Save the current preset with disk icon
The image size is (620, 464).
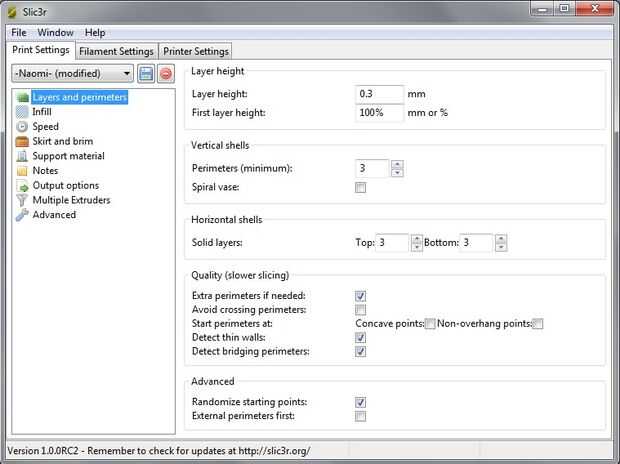(146, 74)
